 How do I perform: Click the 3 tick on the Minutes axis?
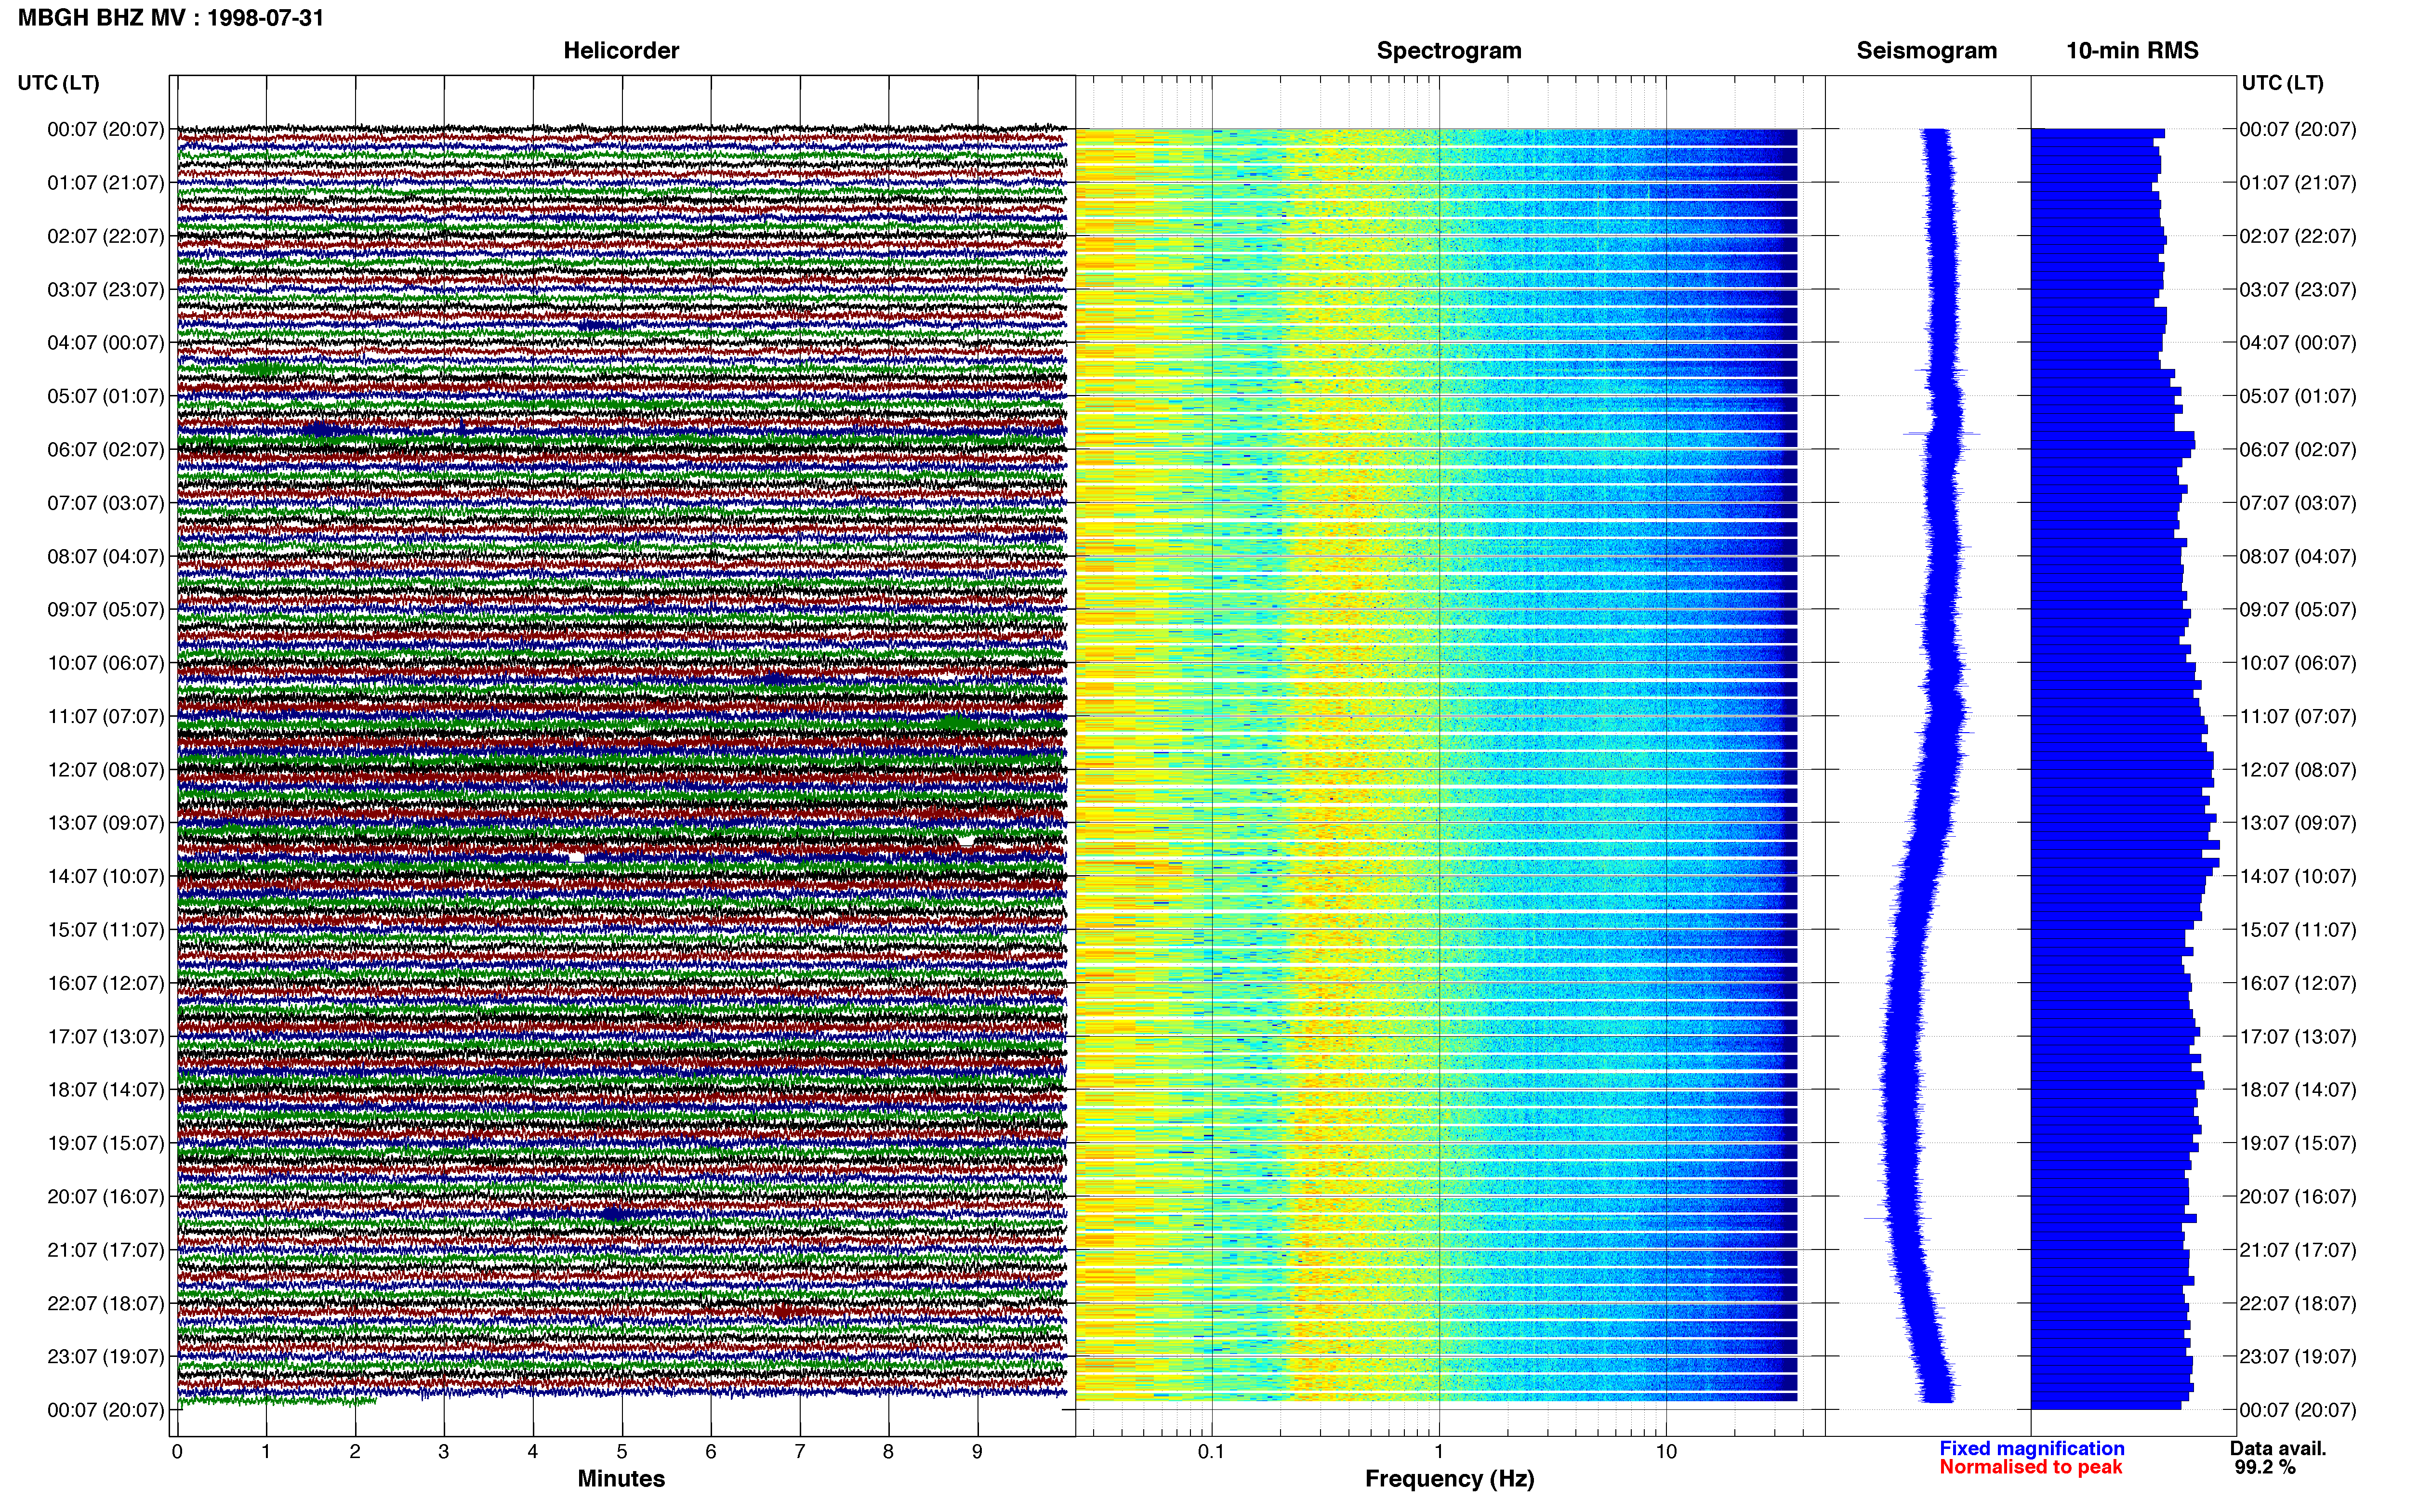click(444, 1452)
